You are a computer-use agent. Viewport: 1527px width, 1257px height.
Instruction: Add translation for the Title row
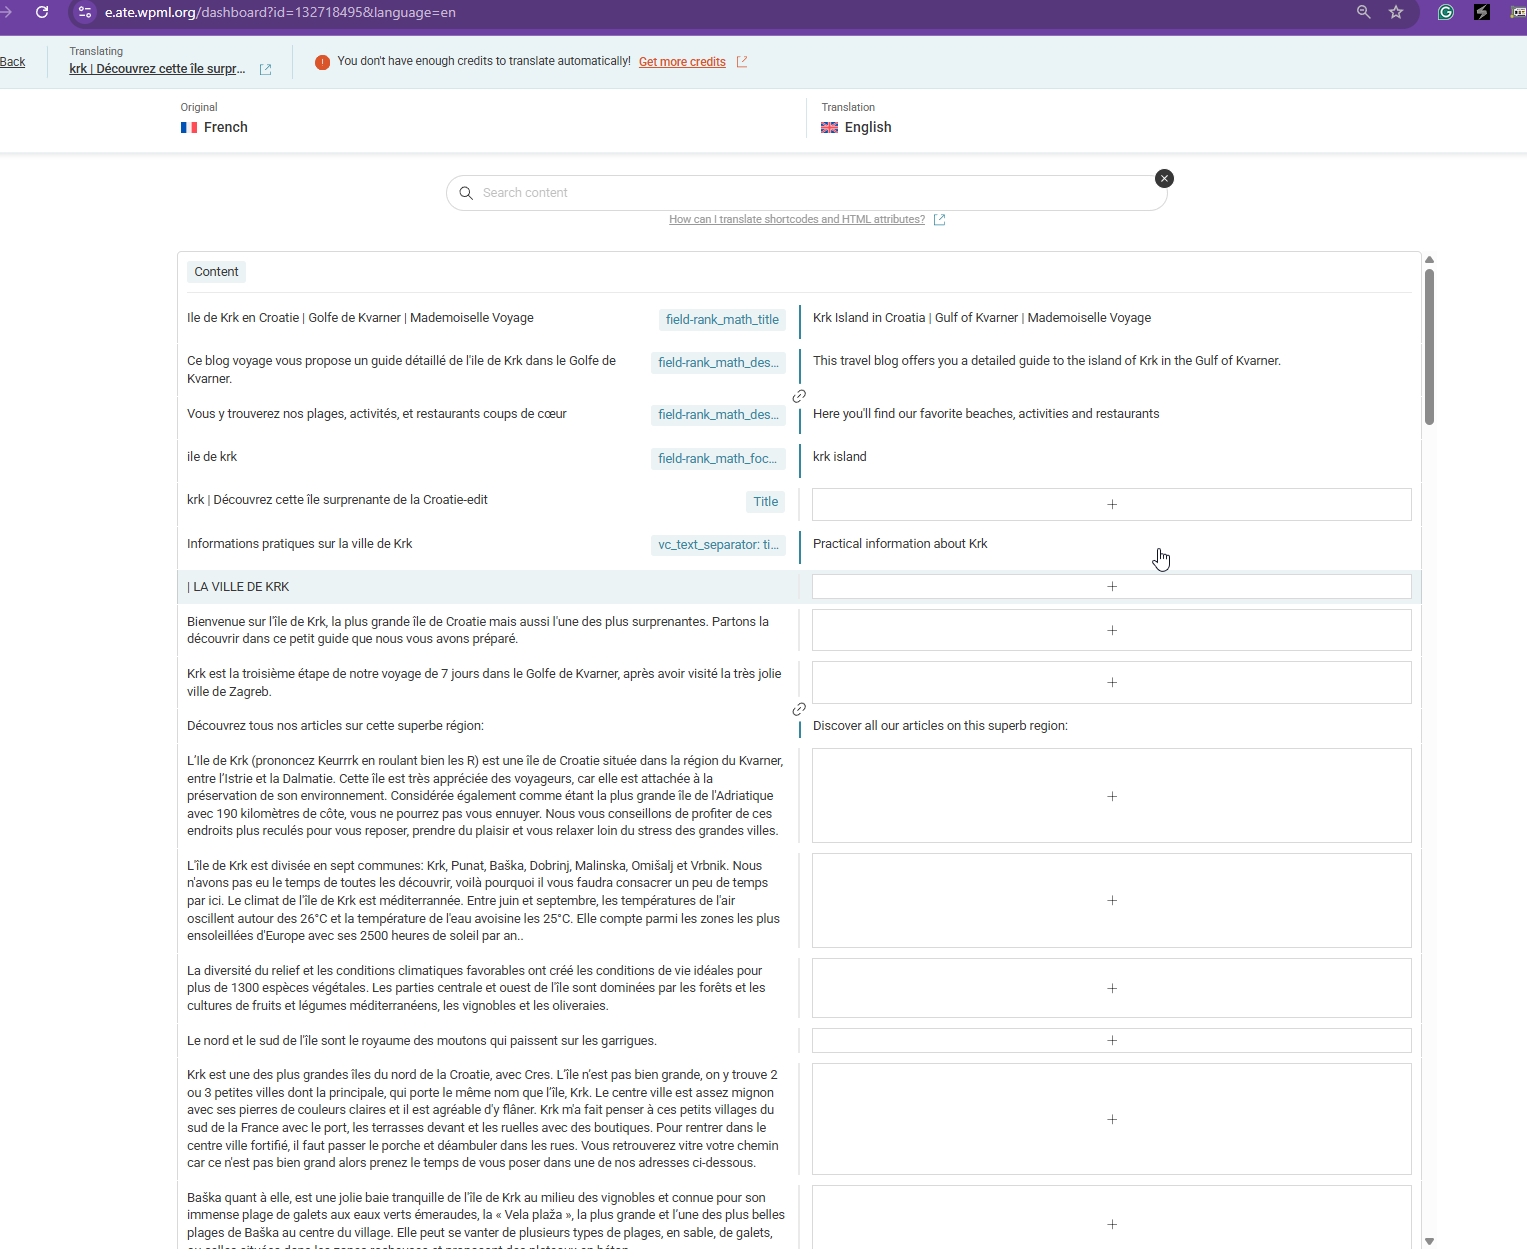pyautogui.click(x=1111, y=504)
